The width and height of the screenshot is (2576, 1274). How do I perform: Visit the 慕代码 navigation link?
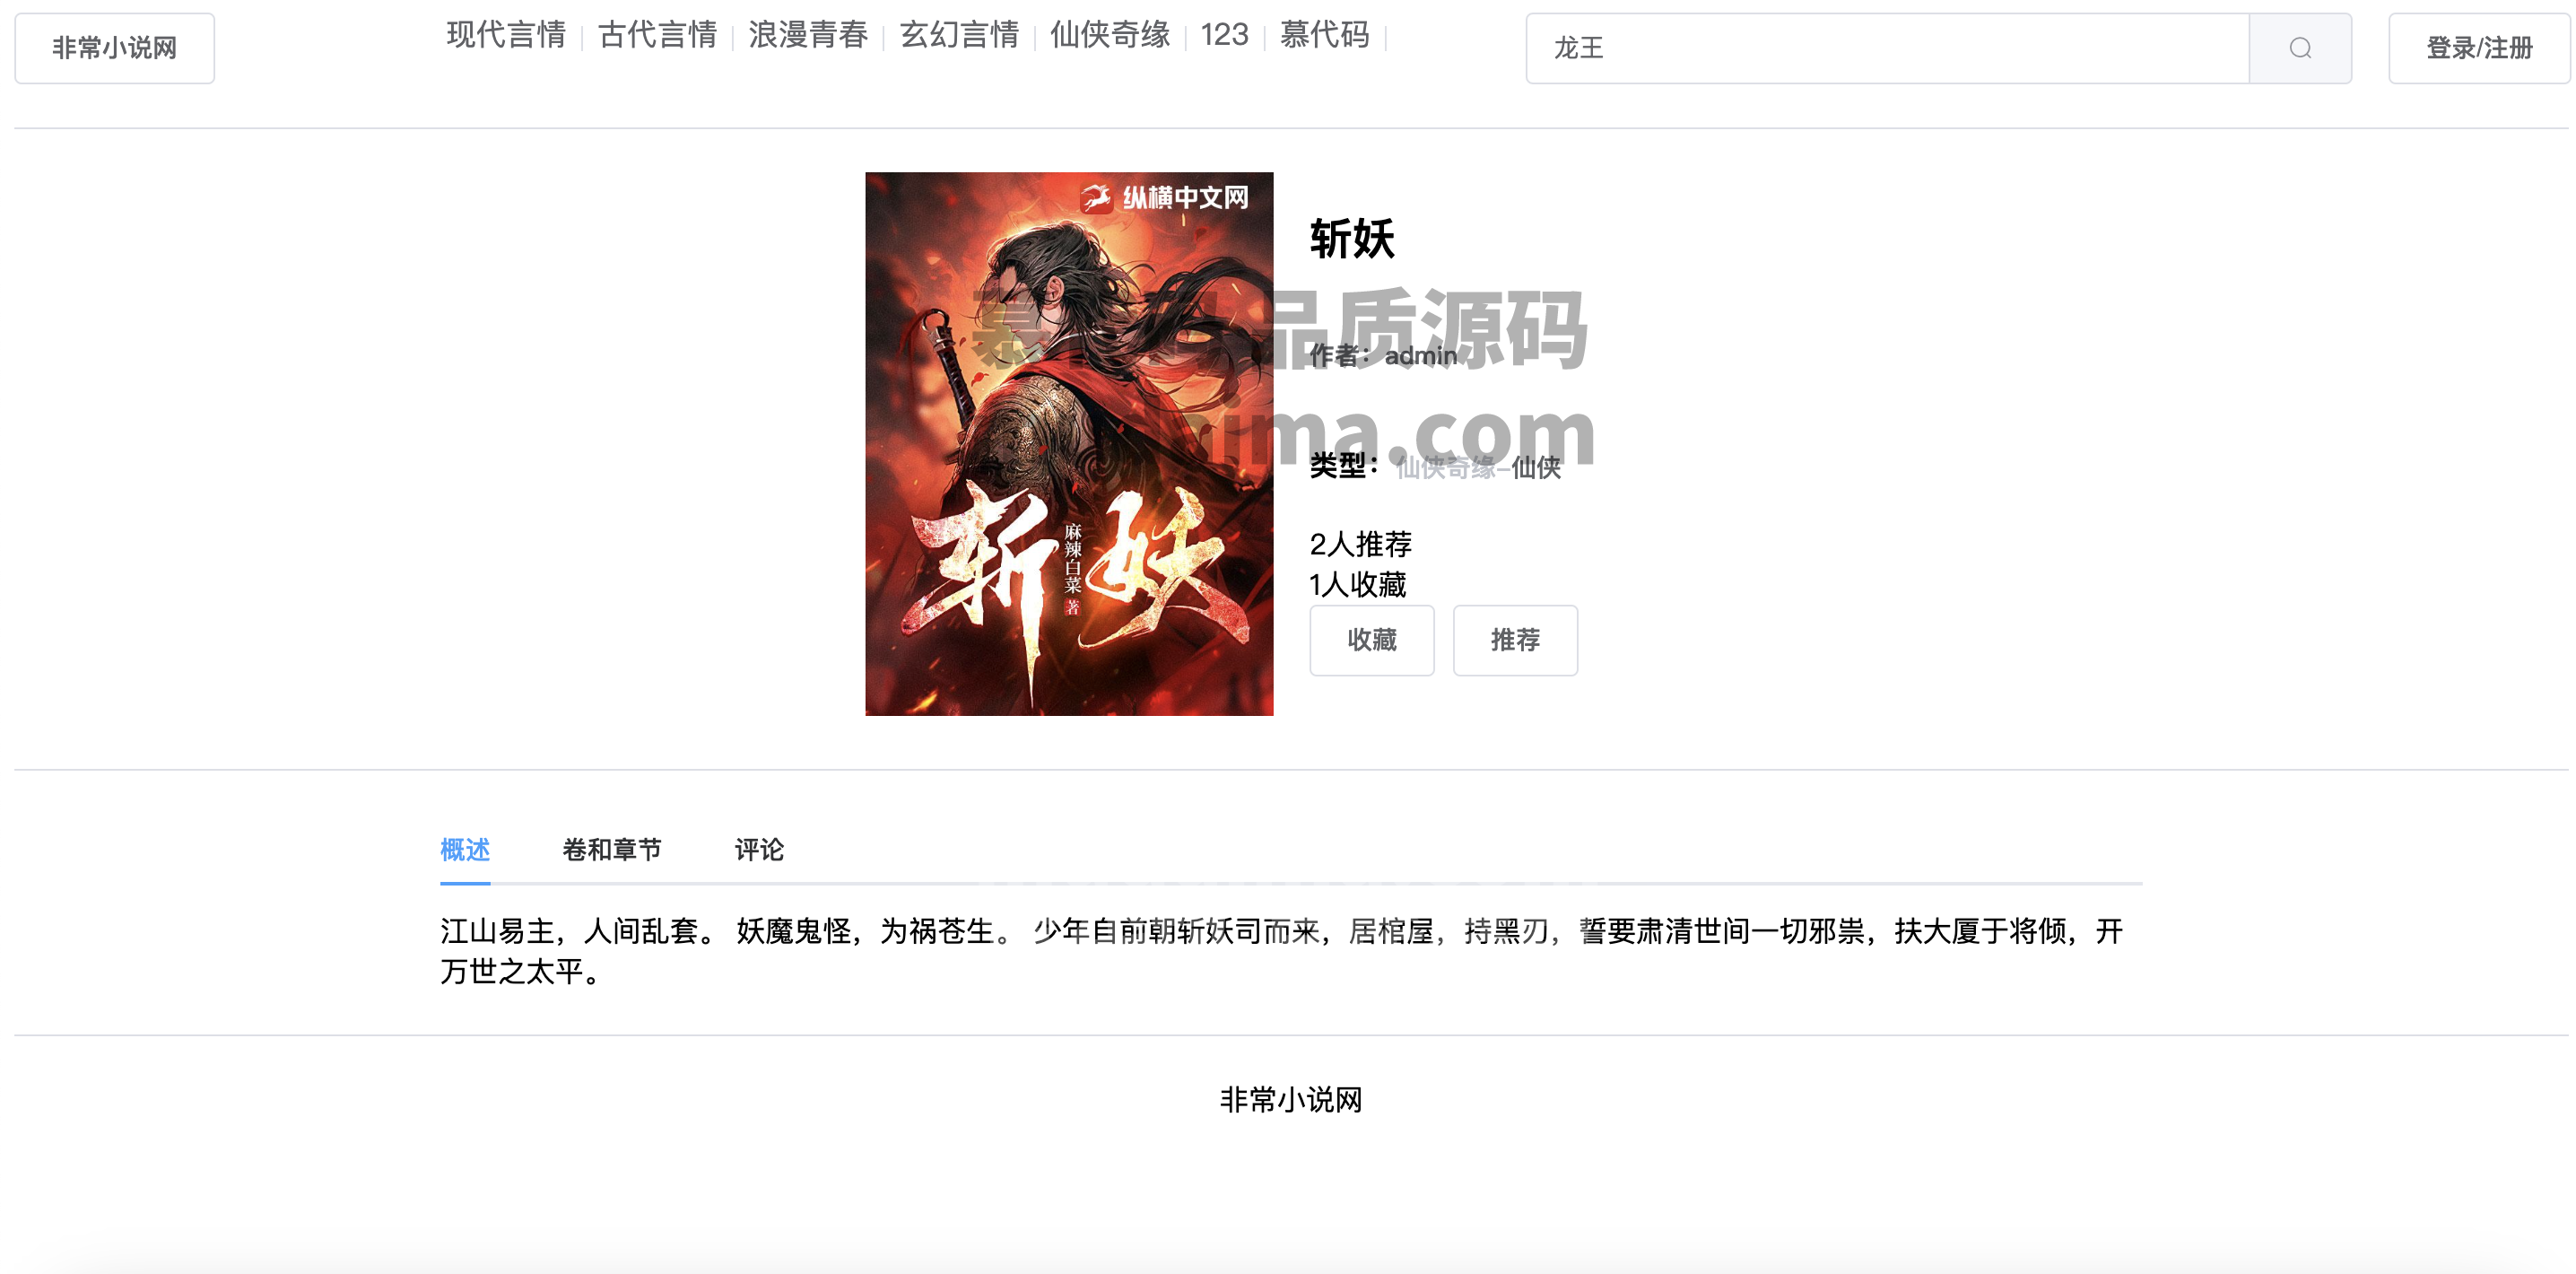coord(1324,35)
